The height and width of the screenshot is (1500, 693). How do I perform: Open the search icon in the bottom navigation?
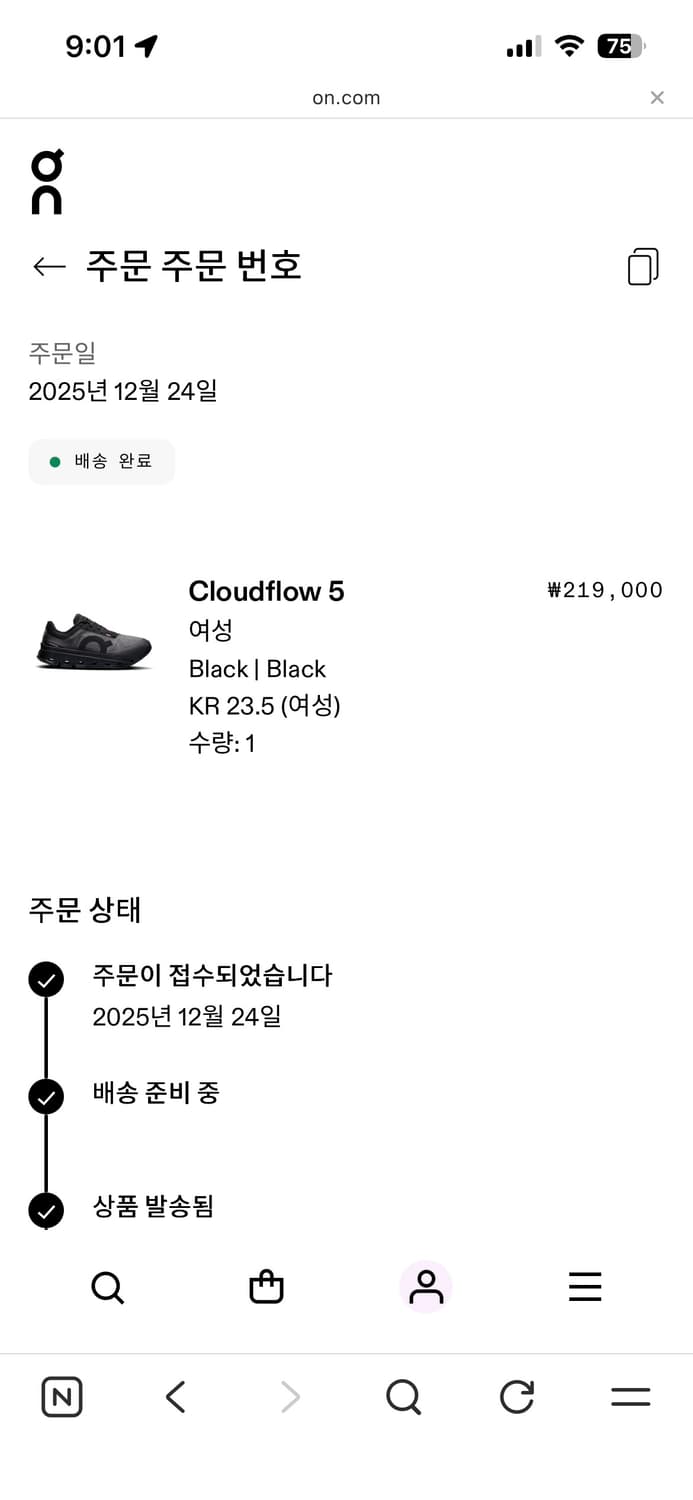[107, 1287]
